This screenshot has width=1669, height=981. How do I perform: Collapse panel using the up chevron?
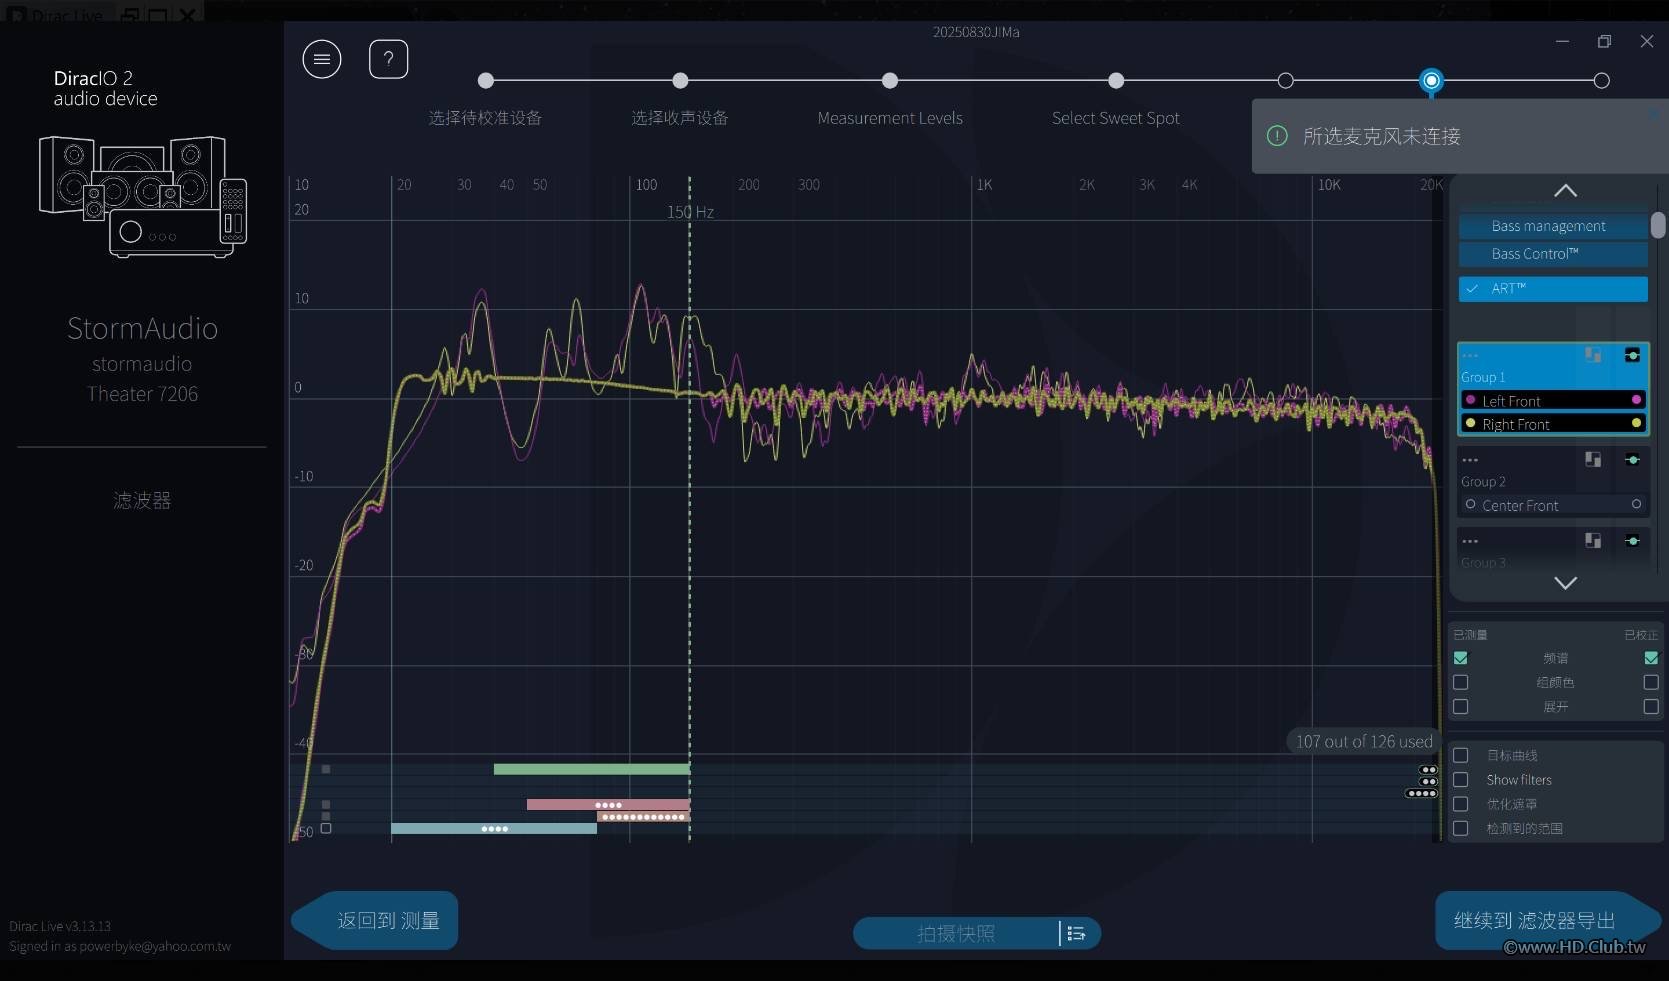click(x=1565, y=190)
